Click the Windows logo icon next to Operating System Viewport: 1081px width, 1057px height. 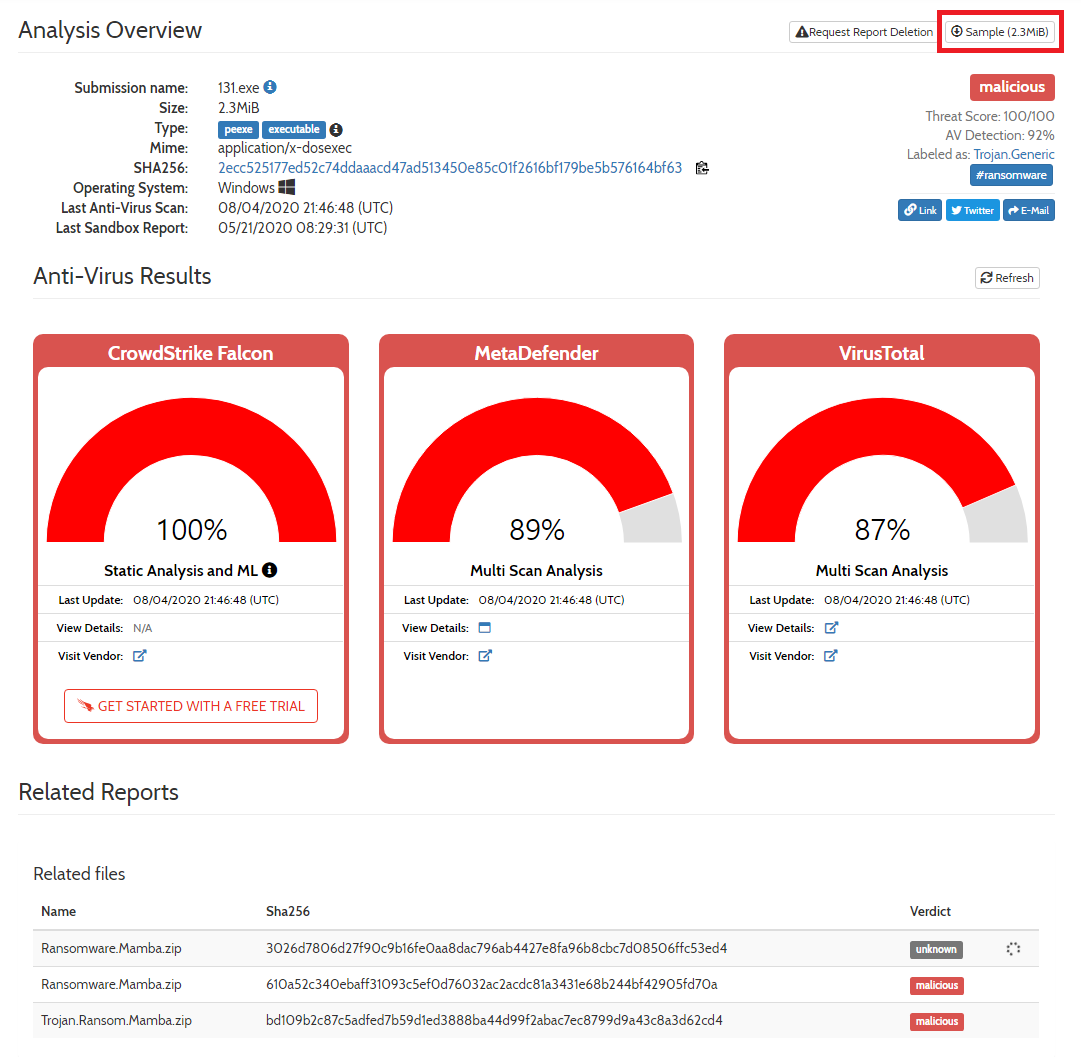(287, 188)
